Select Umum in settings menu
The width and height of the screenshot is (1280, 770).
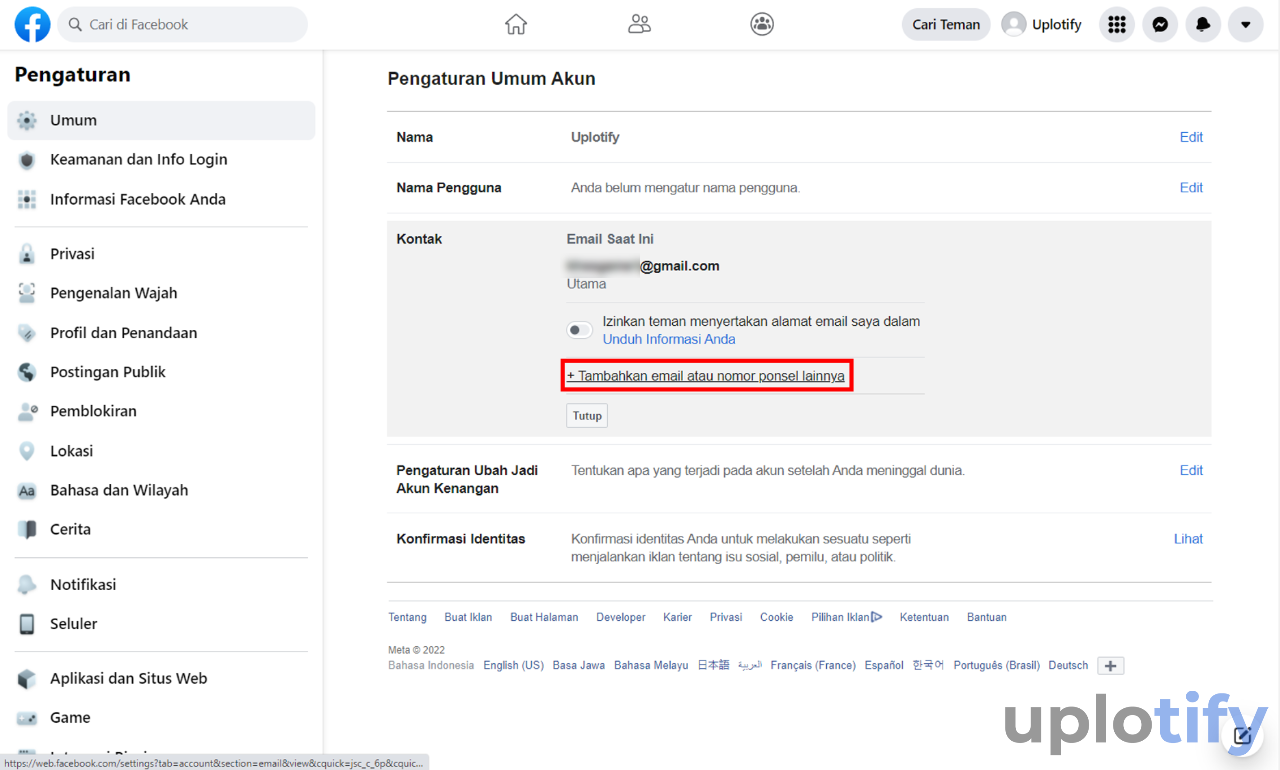tap(161, 120)
